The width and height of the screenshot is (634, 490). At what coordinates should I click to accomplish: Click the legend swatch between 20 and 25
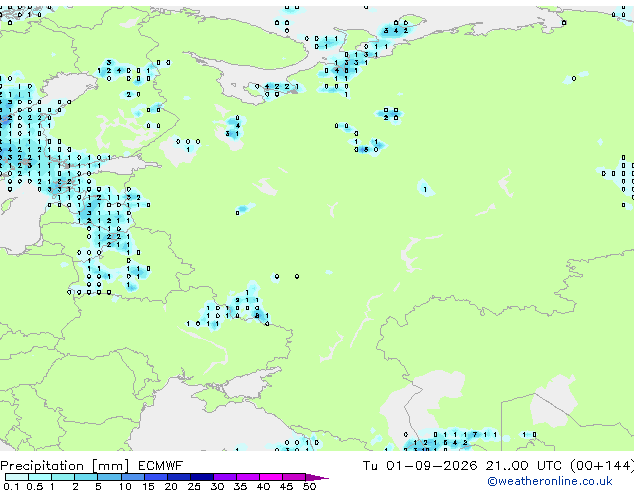(178, 477)
